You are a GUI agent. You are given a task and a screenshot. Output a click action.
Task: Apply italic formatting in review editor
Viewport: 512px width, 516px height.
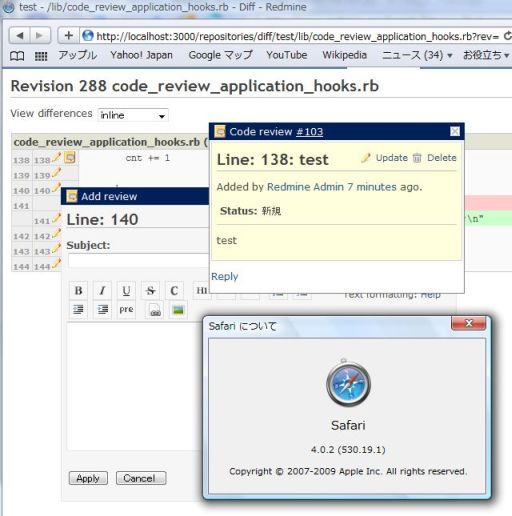[102, 291]
